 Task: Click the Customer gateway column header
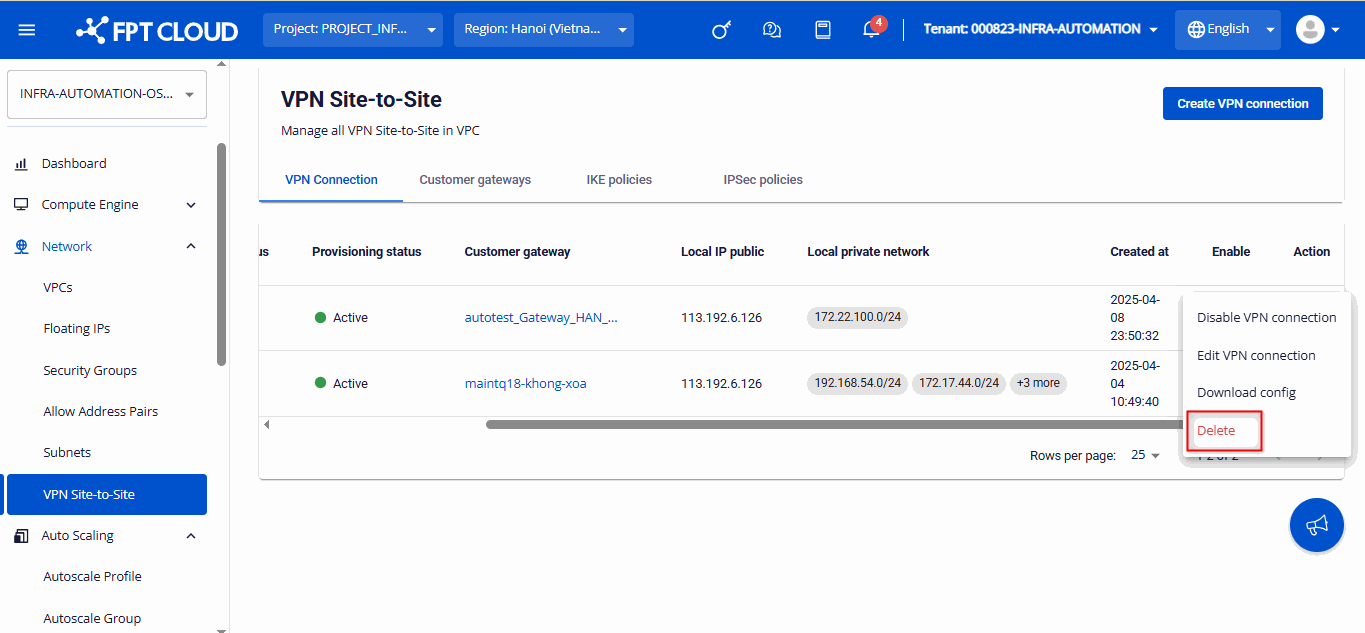tap(517, 252)
